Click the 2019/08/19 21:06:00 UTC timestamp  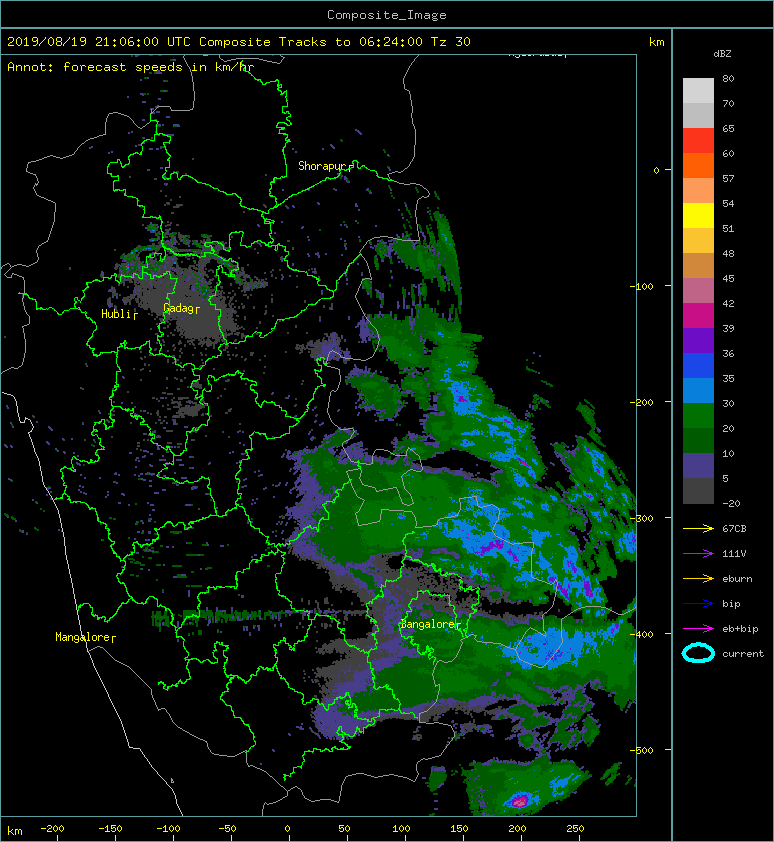[99, 41]
